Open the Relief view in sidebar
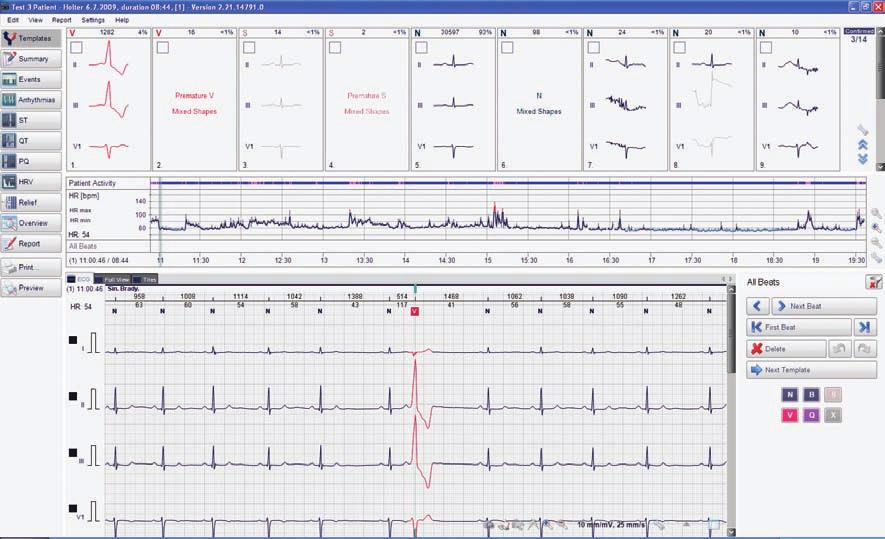The height and width of the screenshot is (539, 885). (31, 203)
